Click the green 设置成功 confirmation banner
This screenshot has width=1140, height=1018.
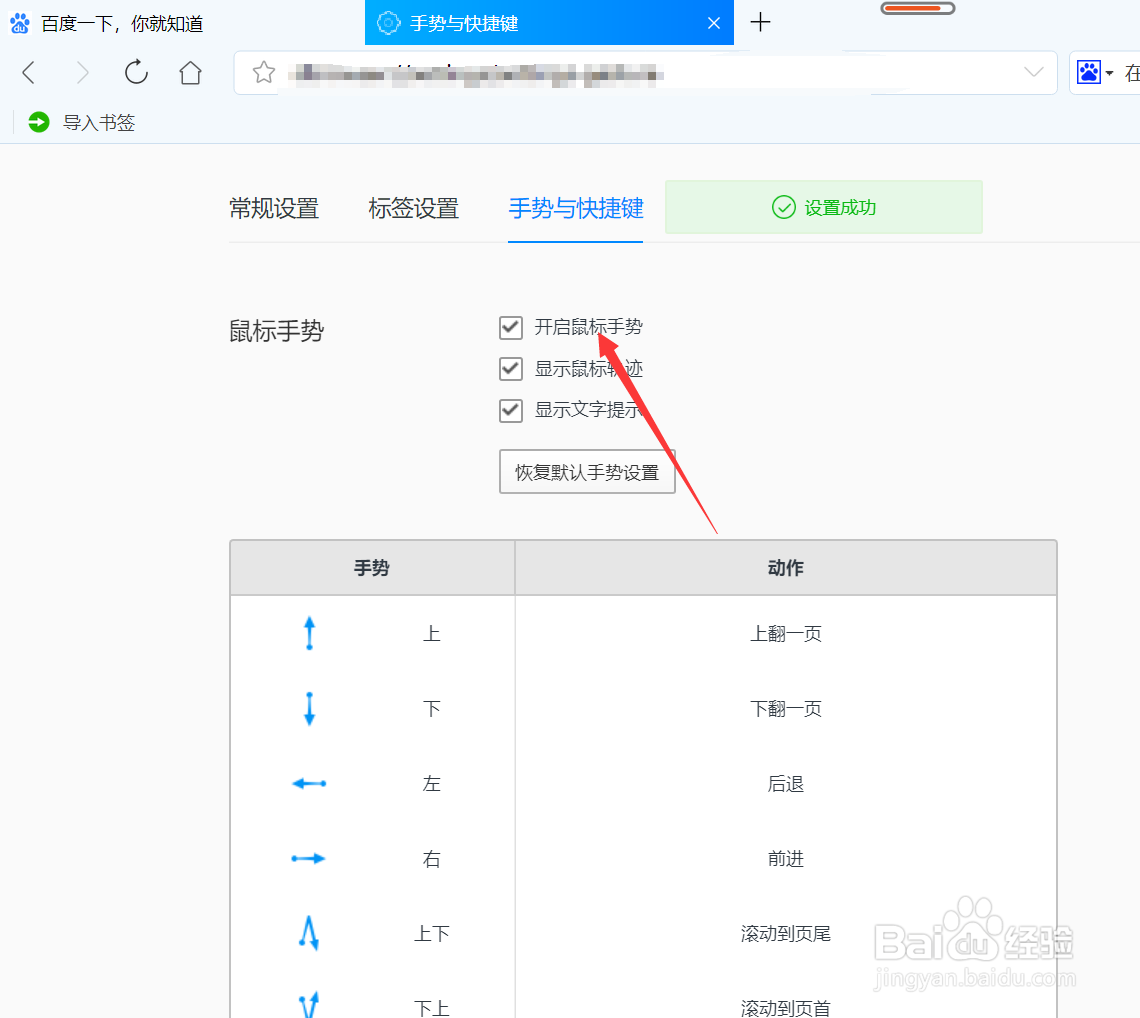coord(823,207)
